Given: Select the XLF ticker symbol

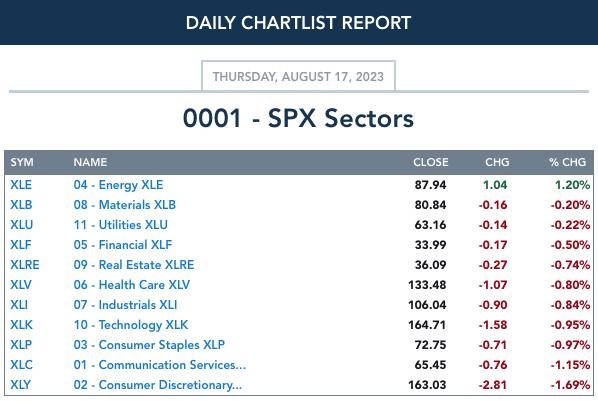Looking at the screenshot, I should click(21, 245).
